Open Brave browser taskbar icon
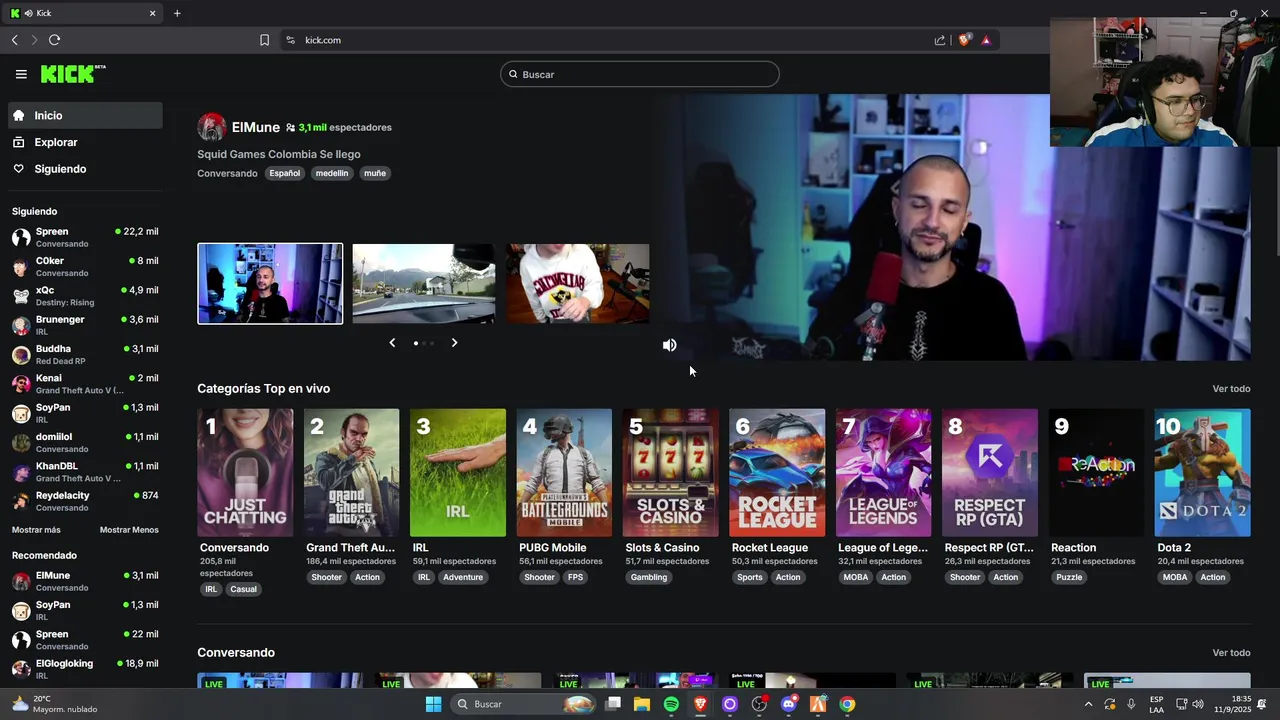The height and width of the screenshot is (720, 1280). click(x=701, y=704)
